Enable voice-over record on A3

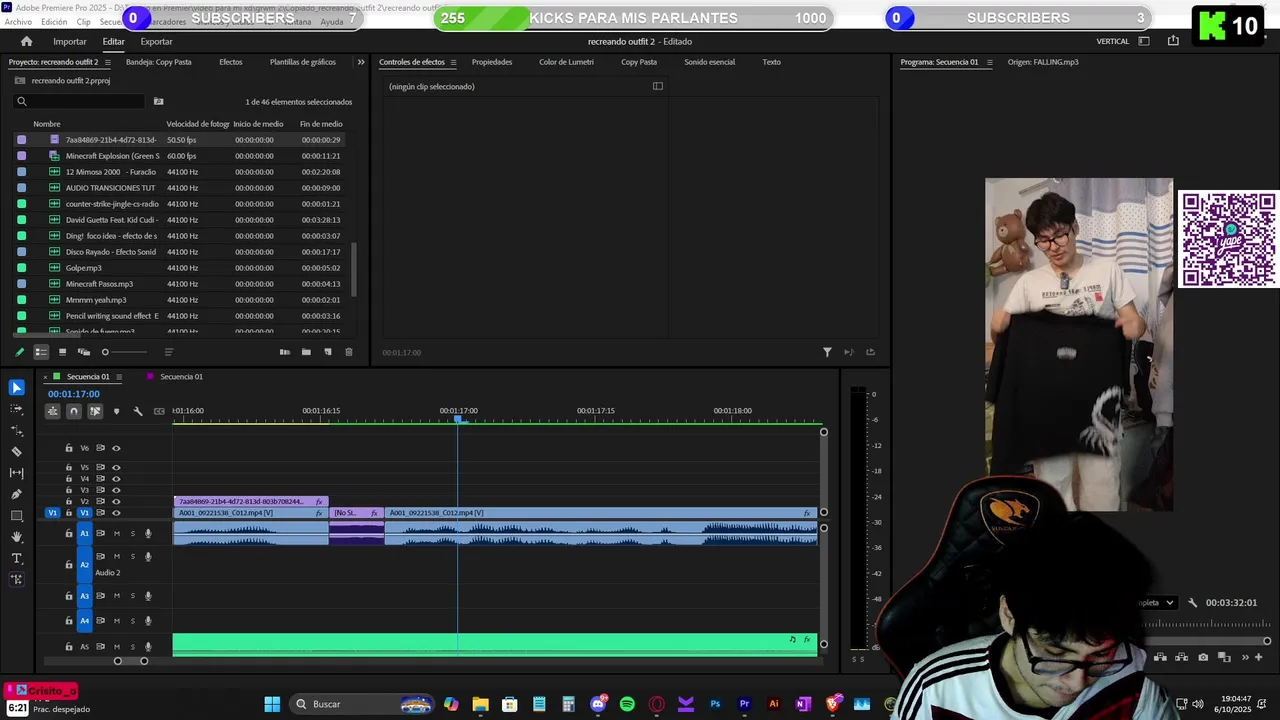(148, 596)
